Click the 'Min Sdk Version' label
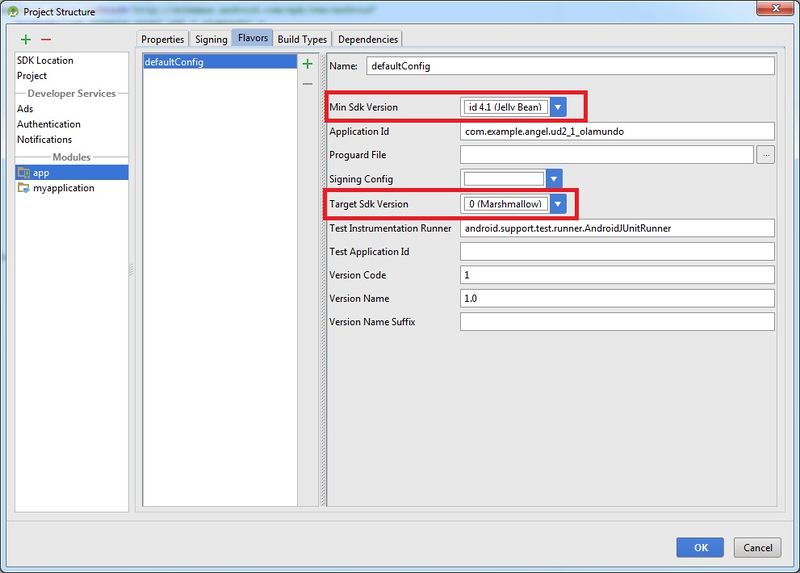800x573 pixels. [x=363, y=107]
